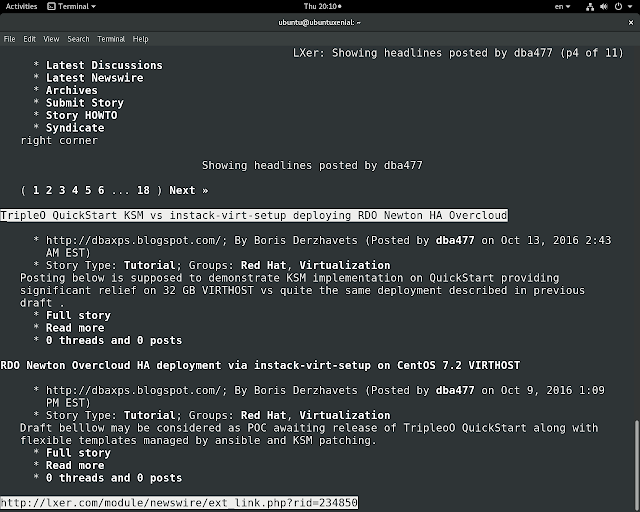
Task: Follow the Latest Newswire link
Action: pyautogui.click(x=95, y=78)
